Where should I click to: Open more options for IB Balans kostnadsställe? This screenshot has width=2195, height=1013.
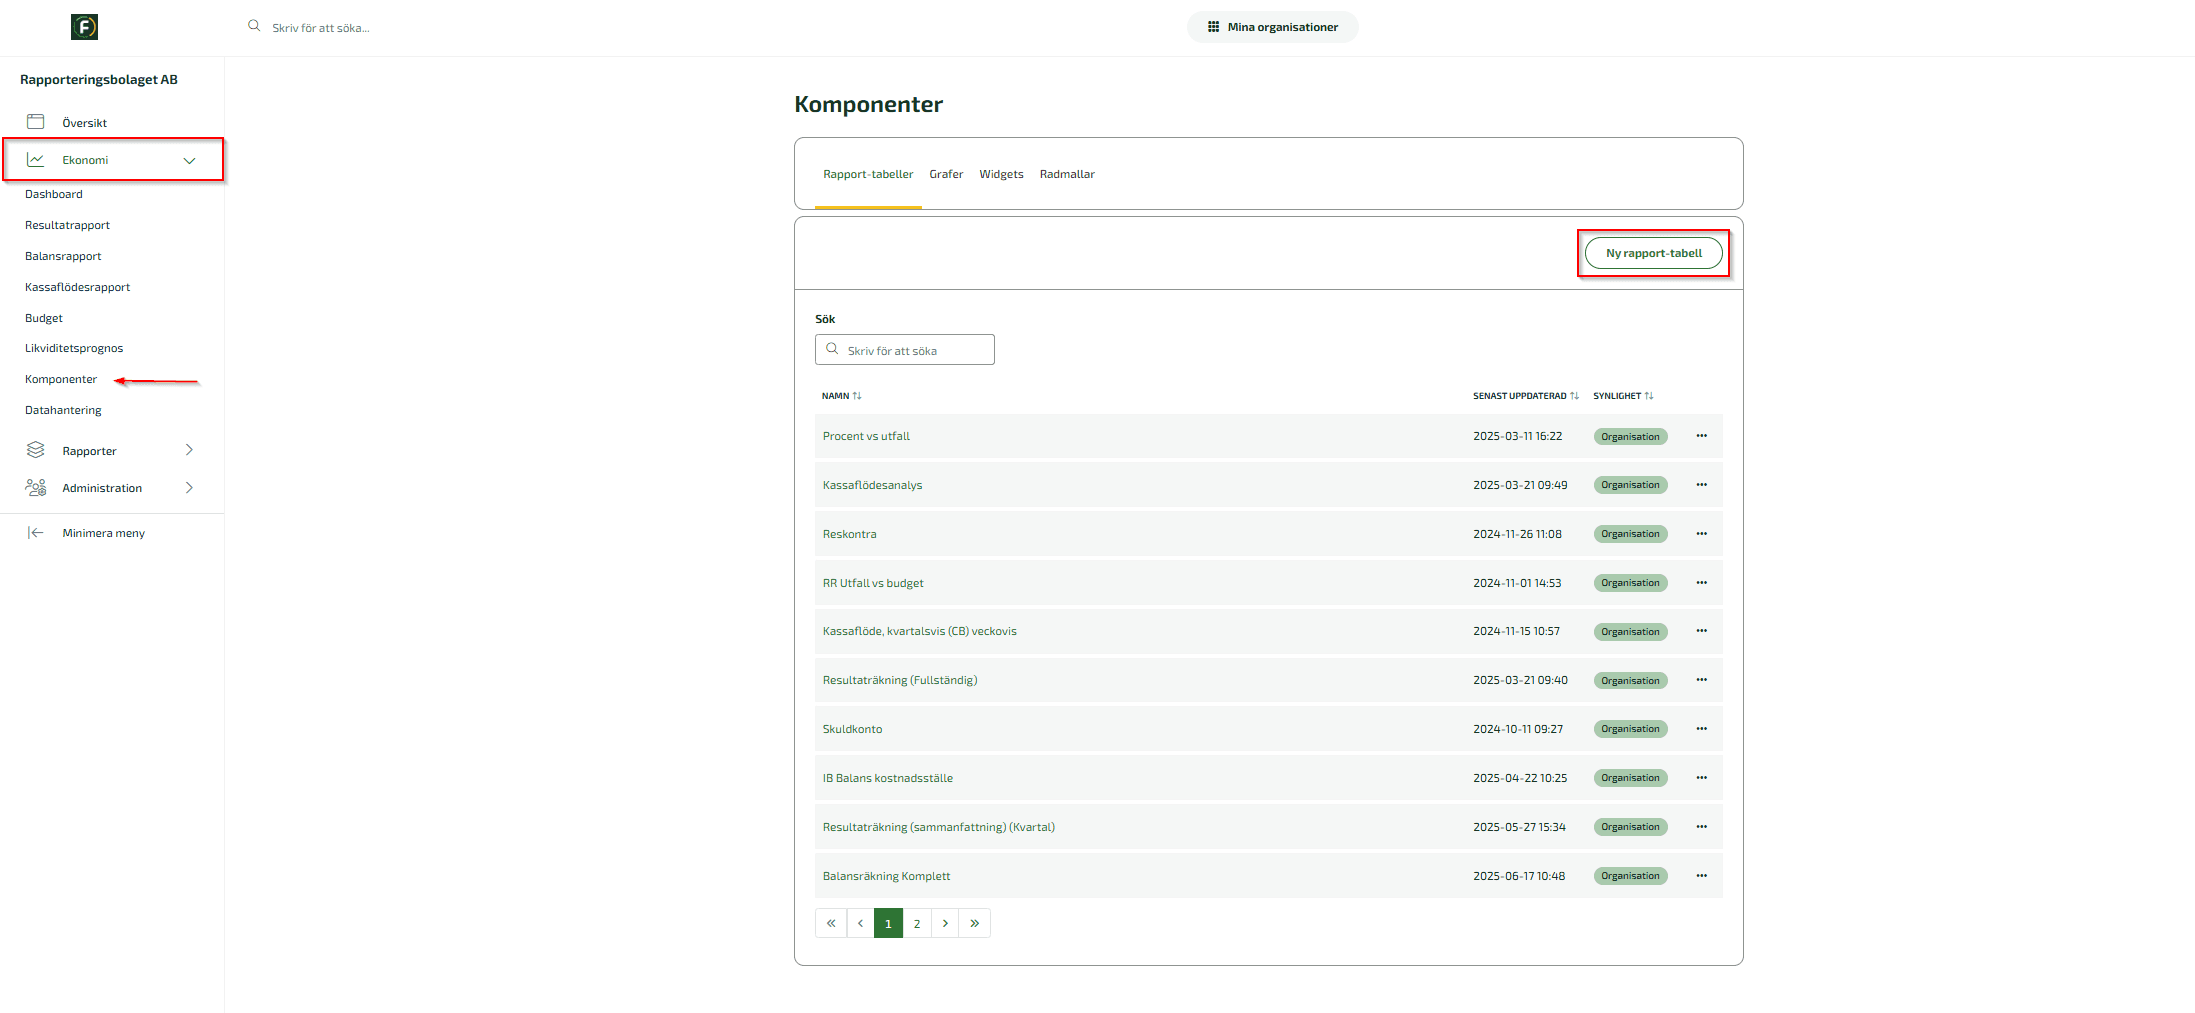pos(1702,778)
